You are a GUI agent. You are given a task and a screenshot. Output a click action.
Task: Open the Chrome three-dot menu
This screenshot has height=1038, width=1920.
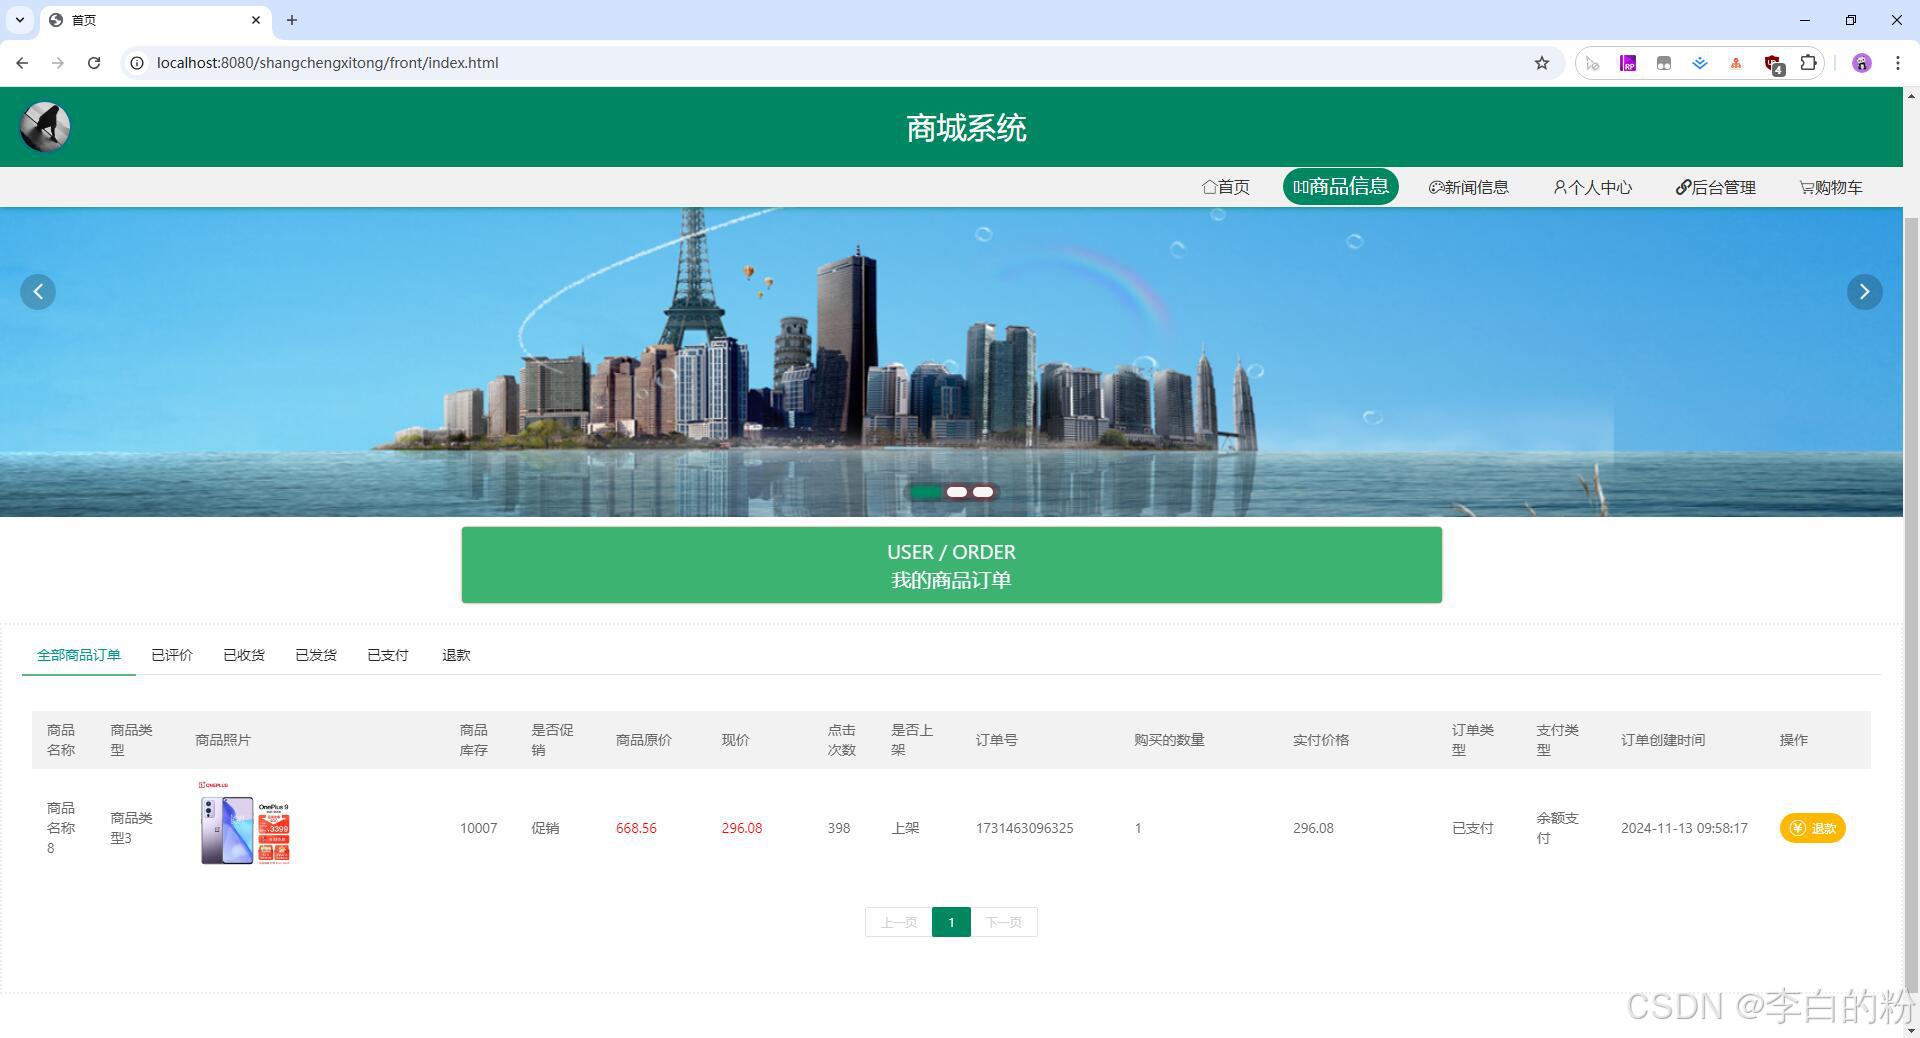point(1897,63)
